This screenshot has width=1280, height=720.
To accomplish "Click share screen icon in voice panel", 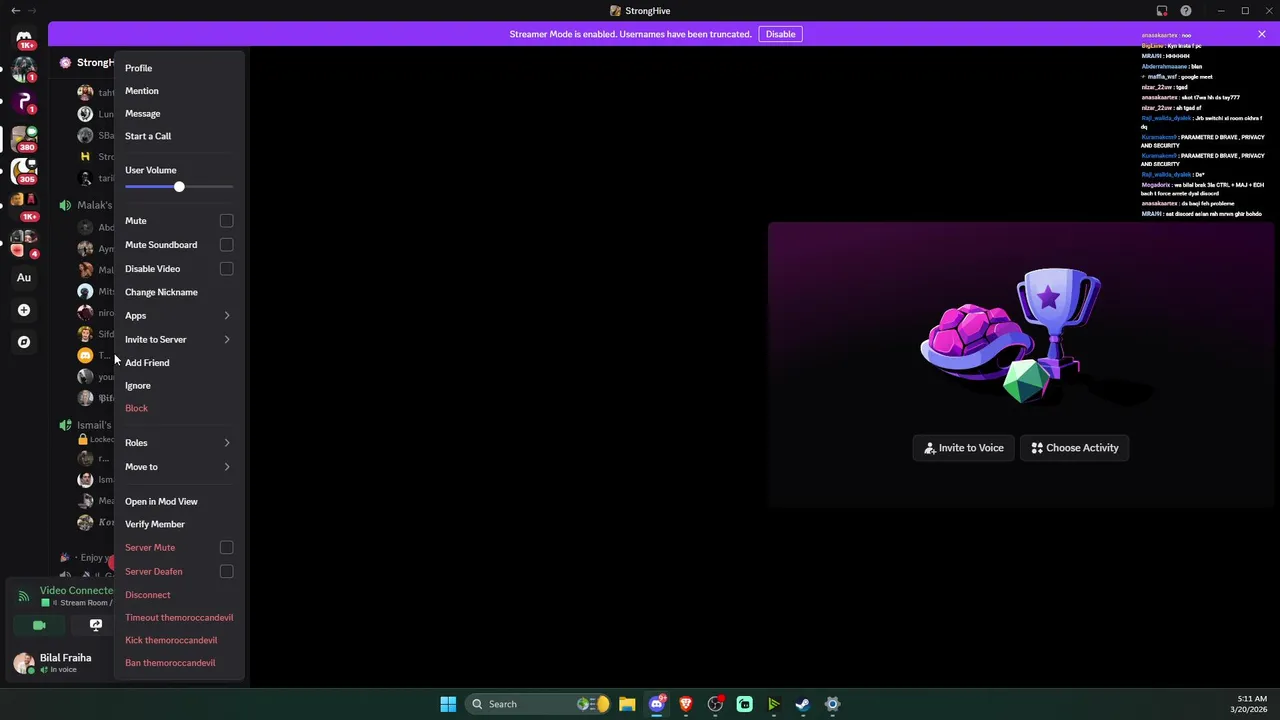I will pyautogui.click(x=95, y=625).
